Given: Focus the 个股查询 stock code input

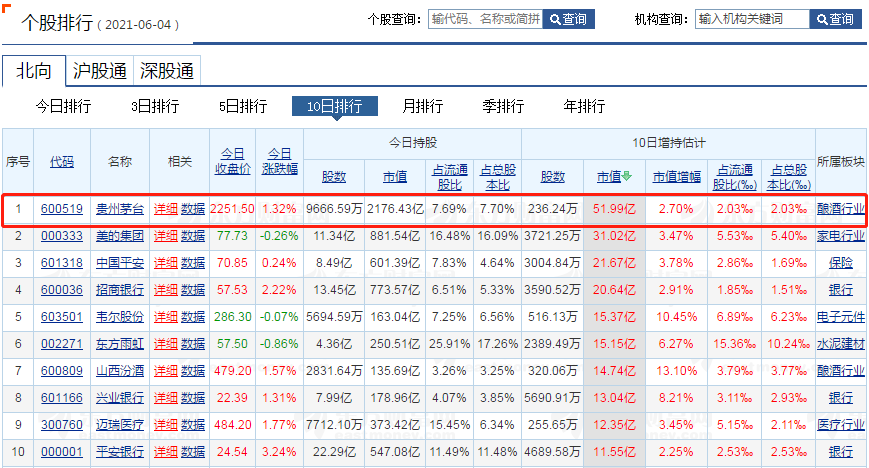Looking at the screenshot, I should 485,19.
